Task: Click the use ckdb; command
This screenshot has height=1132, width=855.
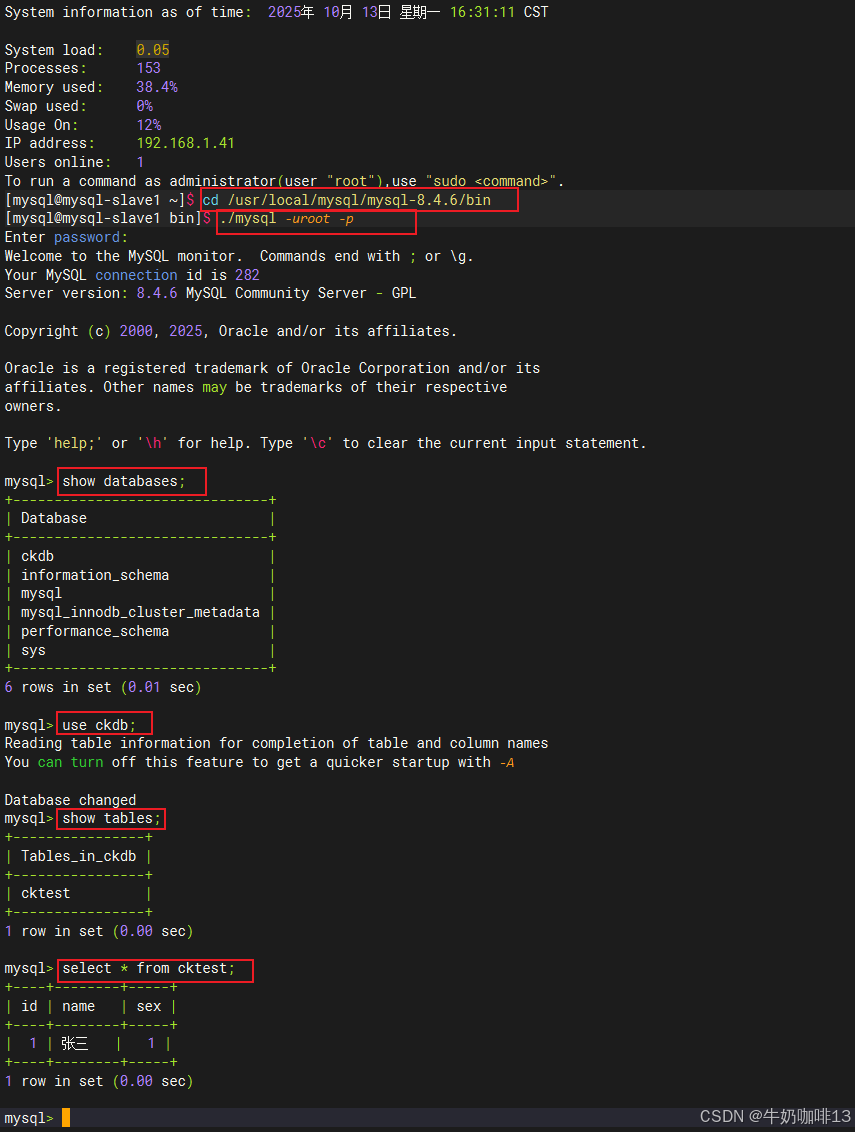Action: point(99,725)
